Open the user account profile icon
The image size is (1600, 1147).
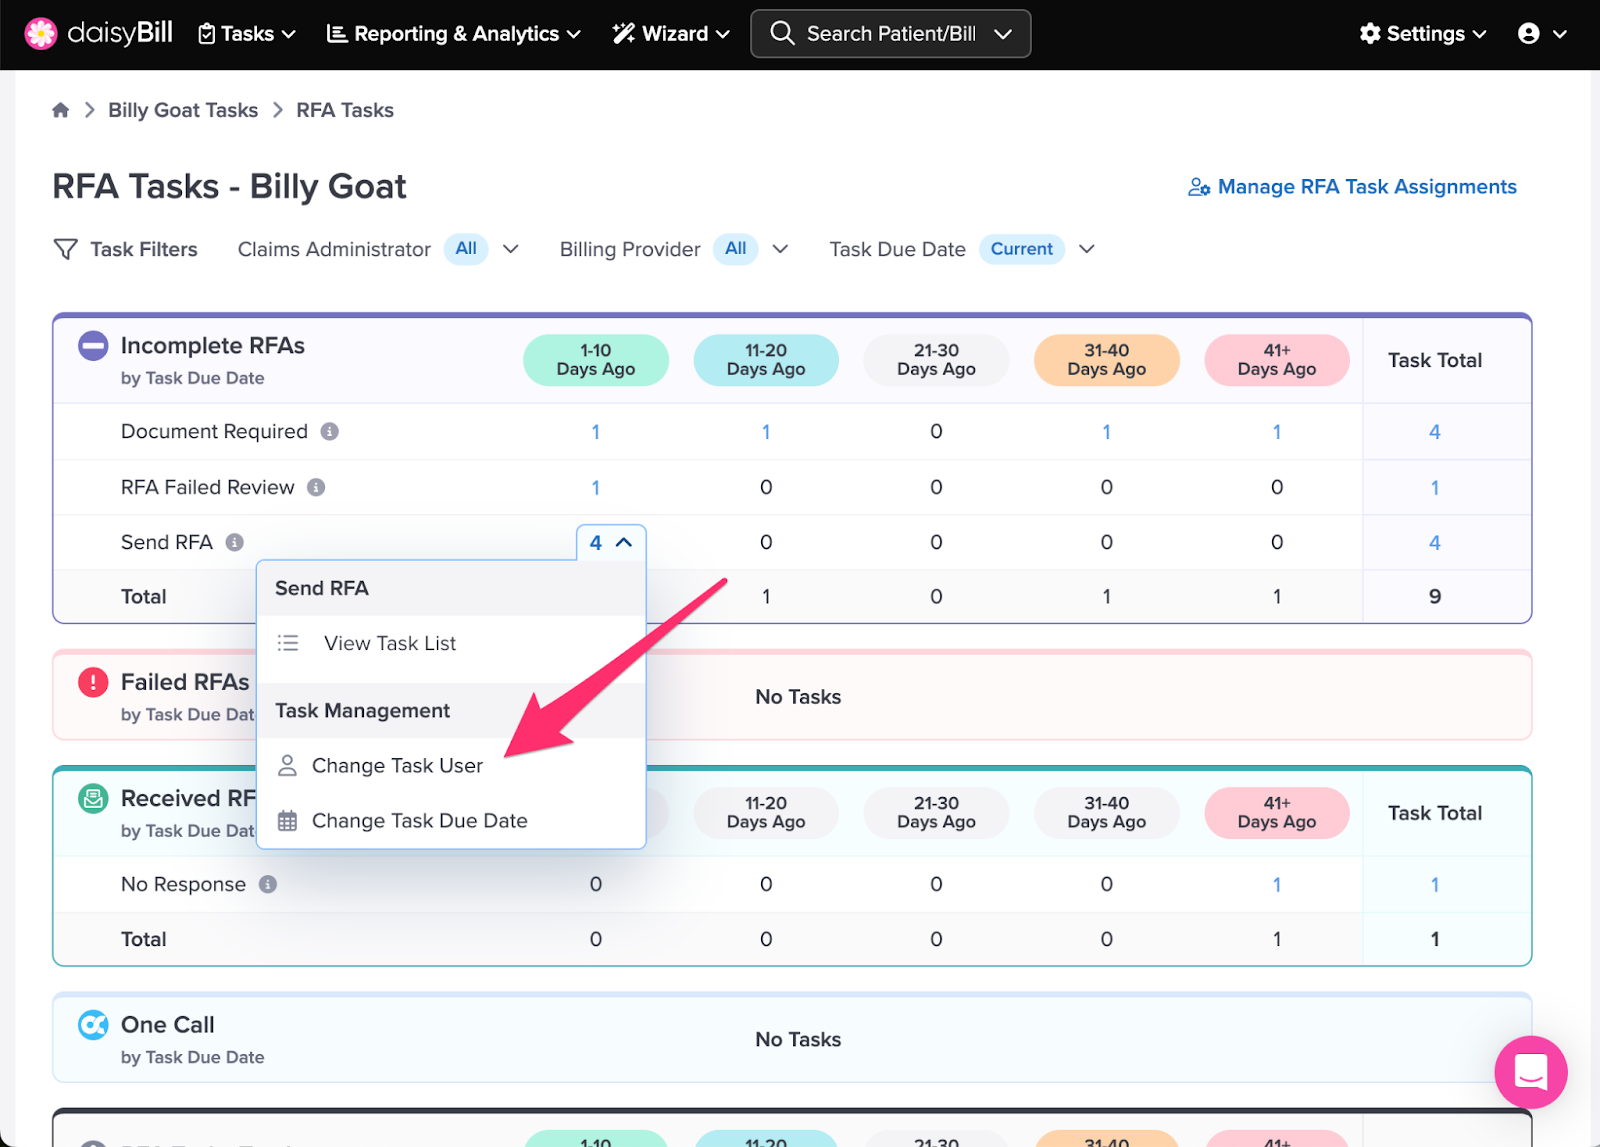coord(1528,34)
